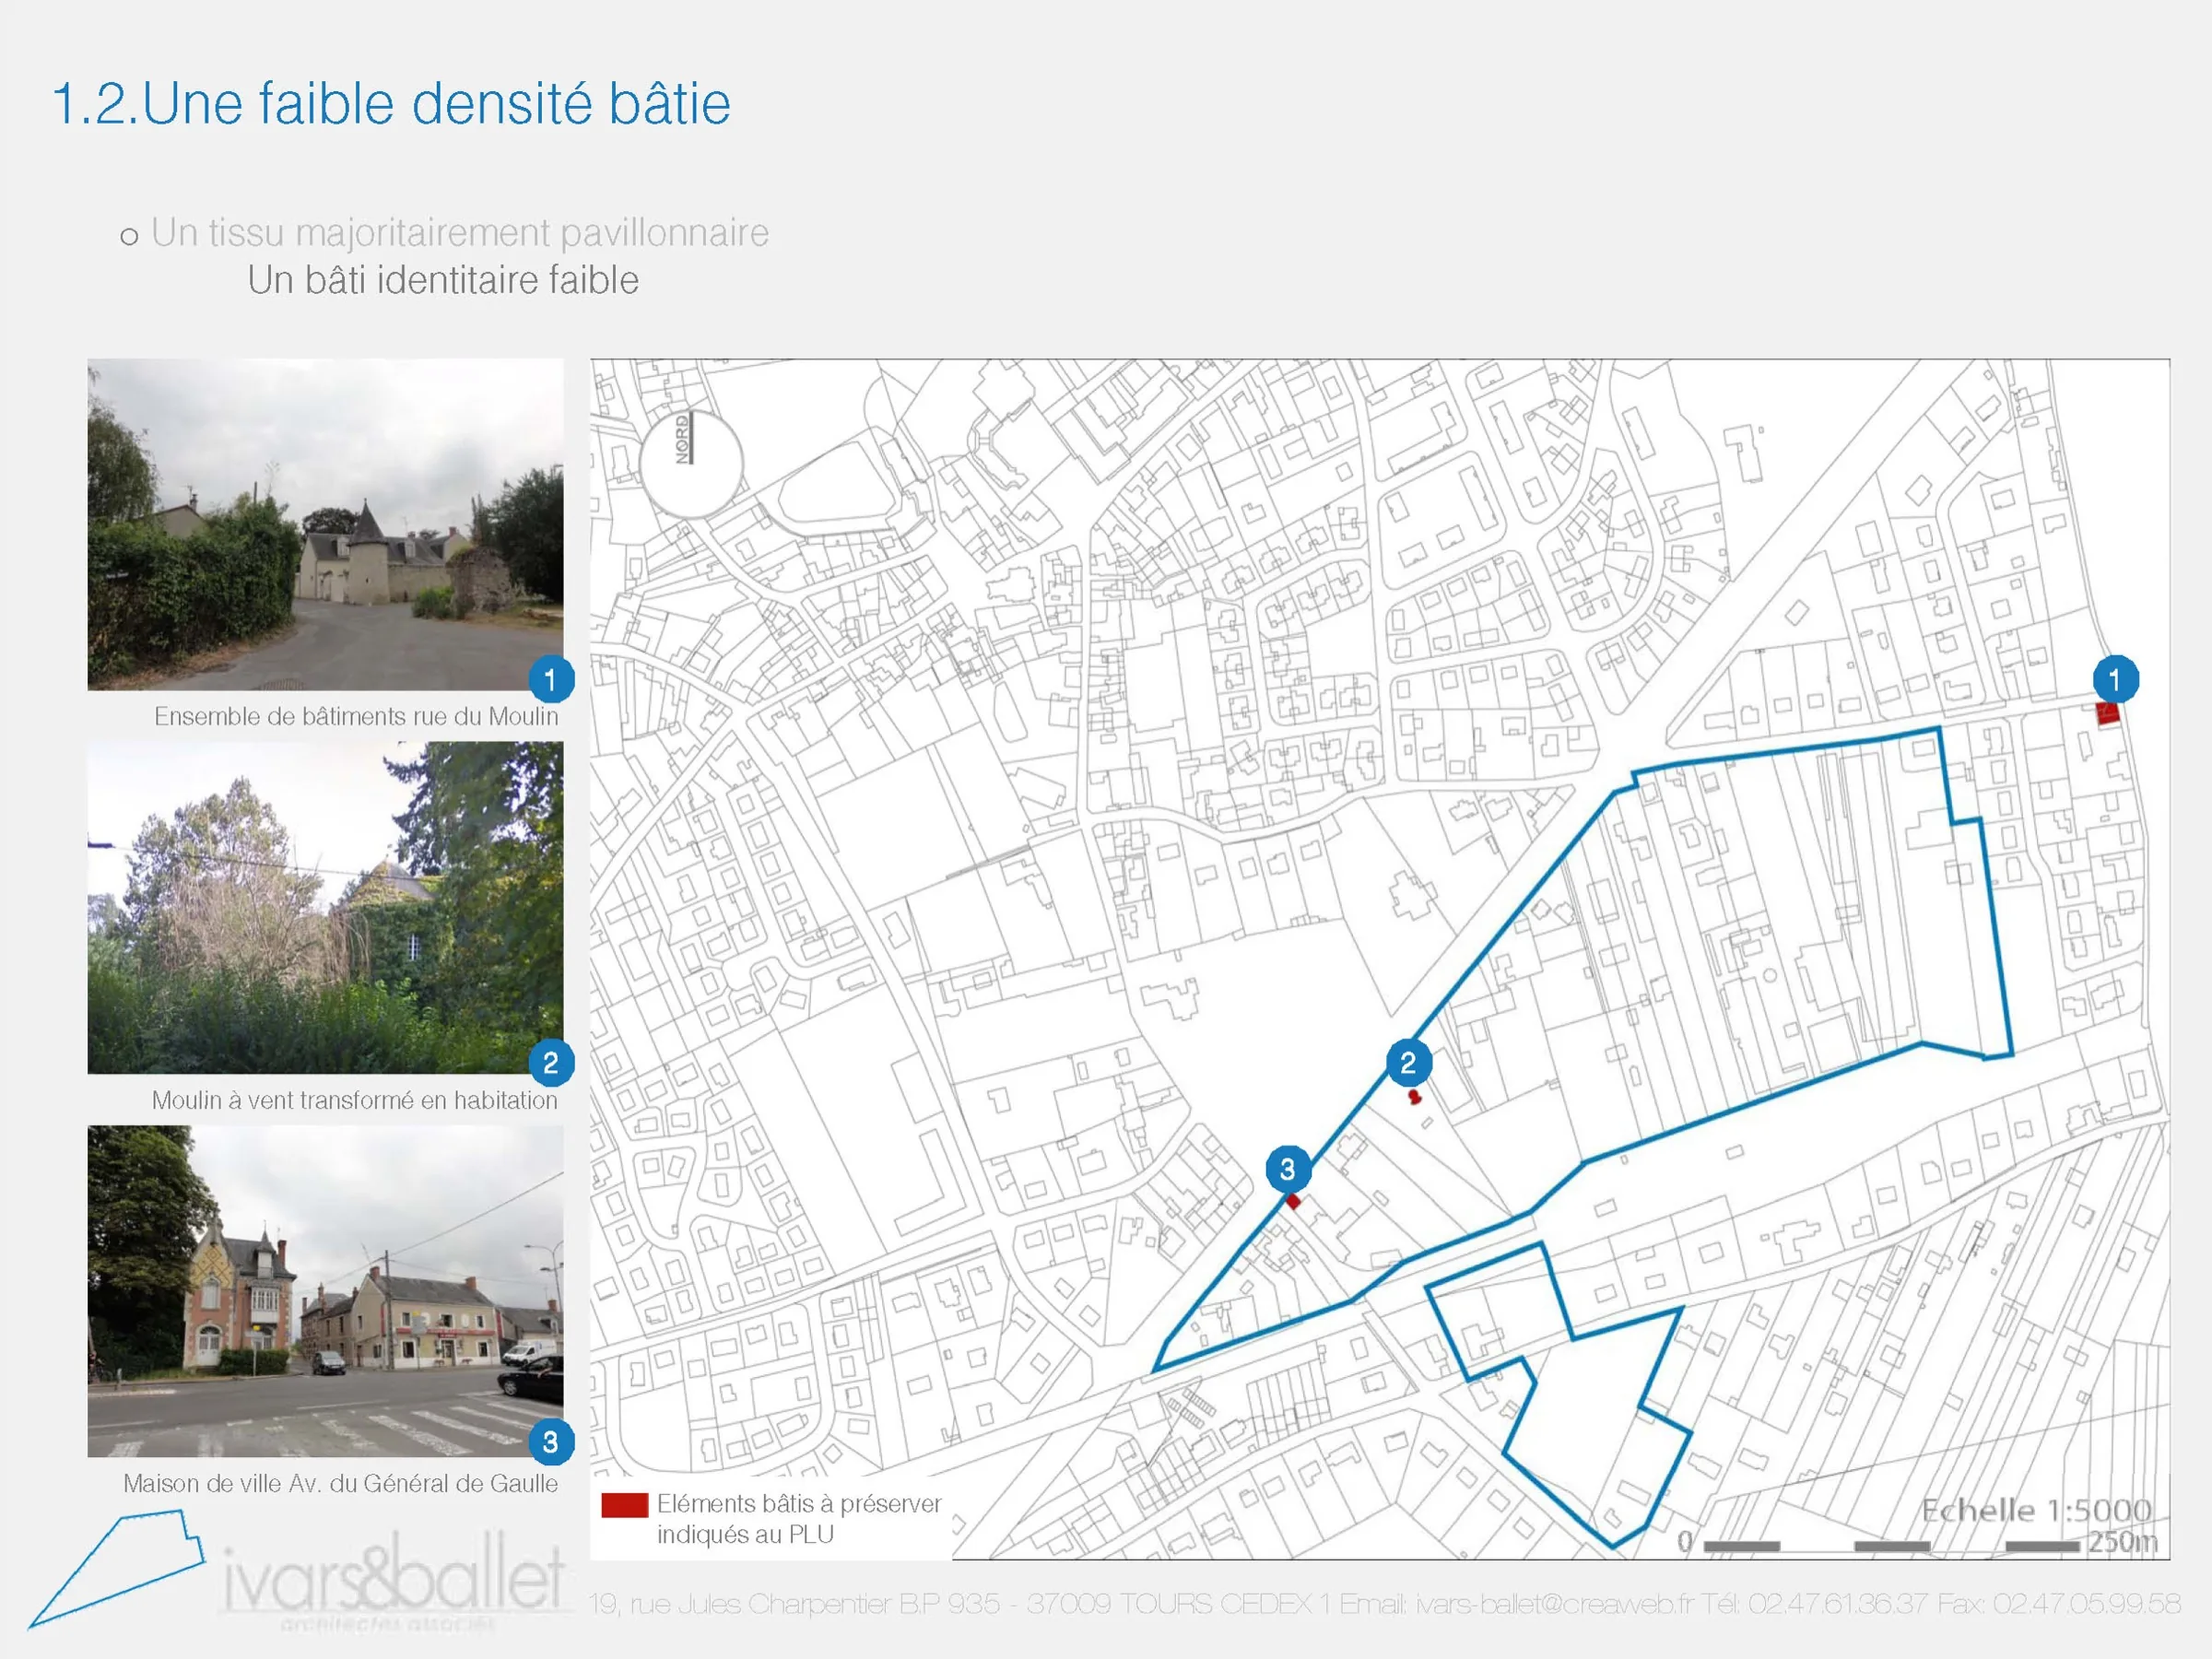Click the NORD compass circle
The image size is (2212, 1659).
(x=690, y=464)
